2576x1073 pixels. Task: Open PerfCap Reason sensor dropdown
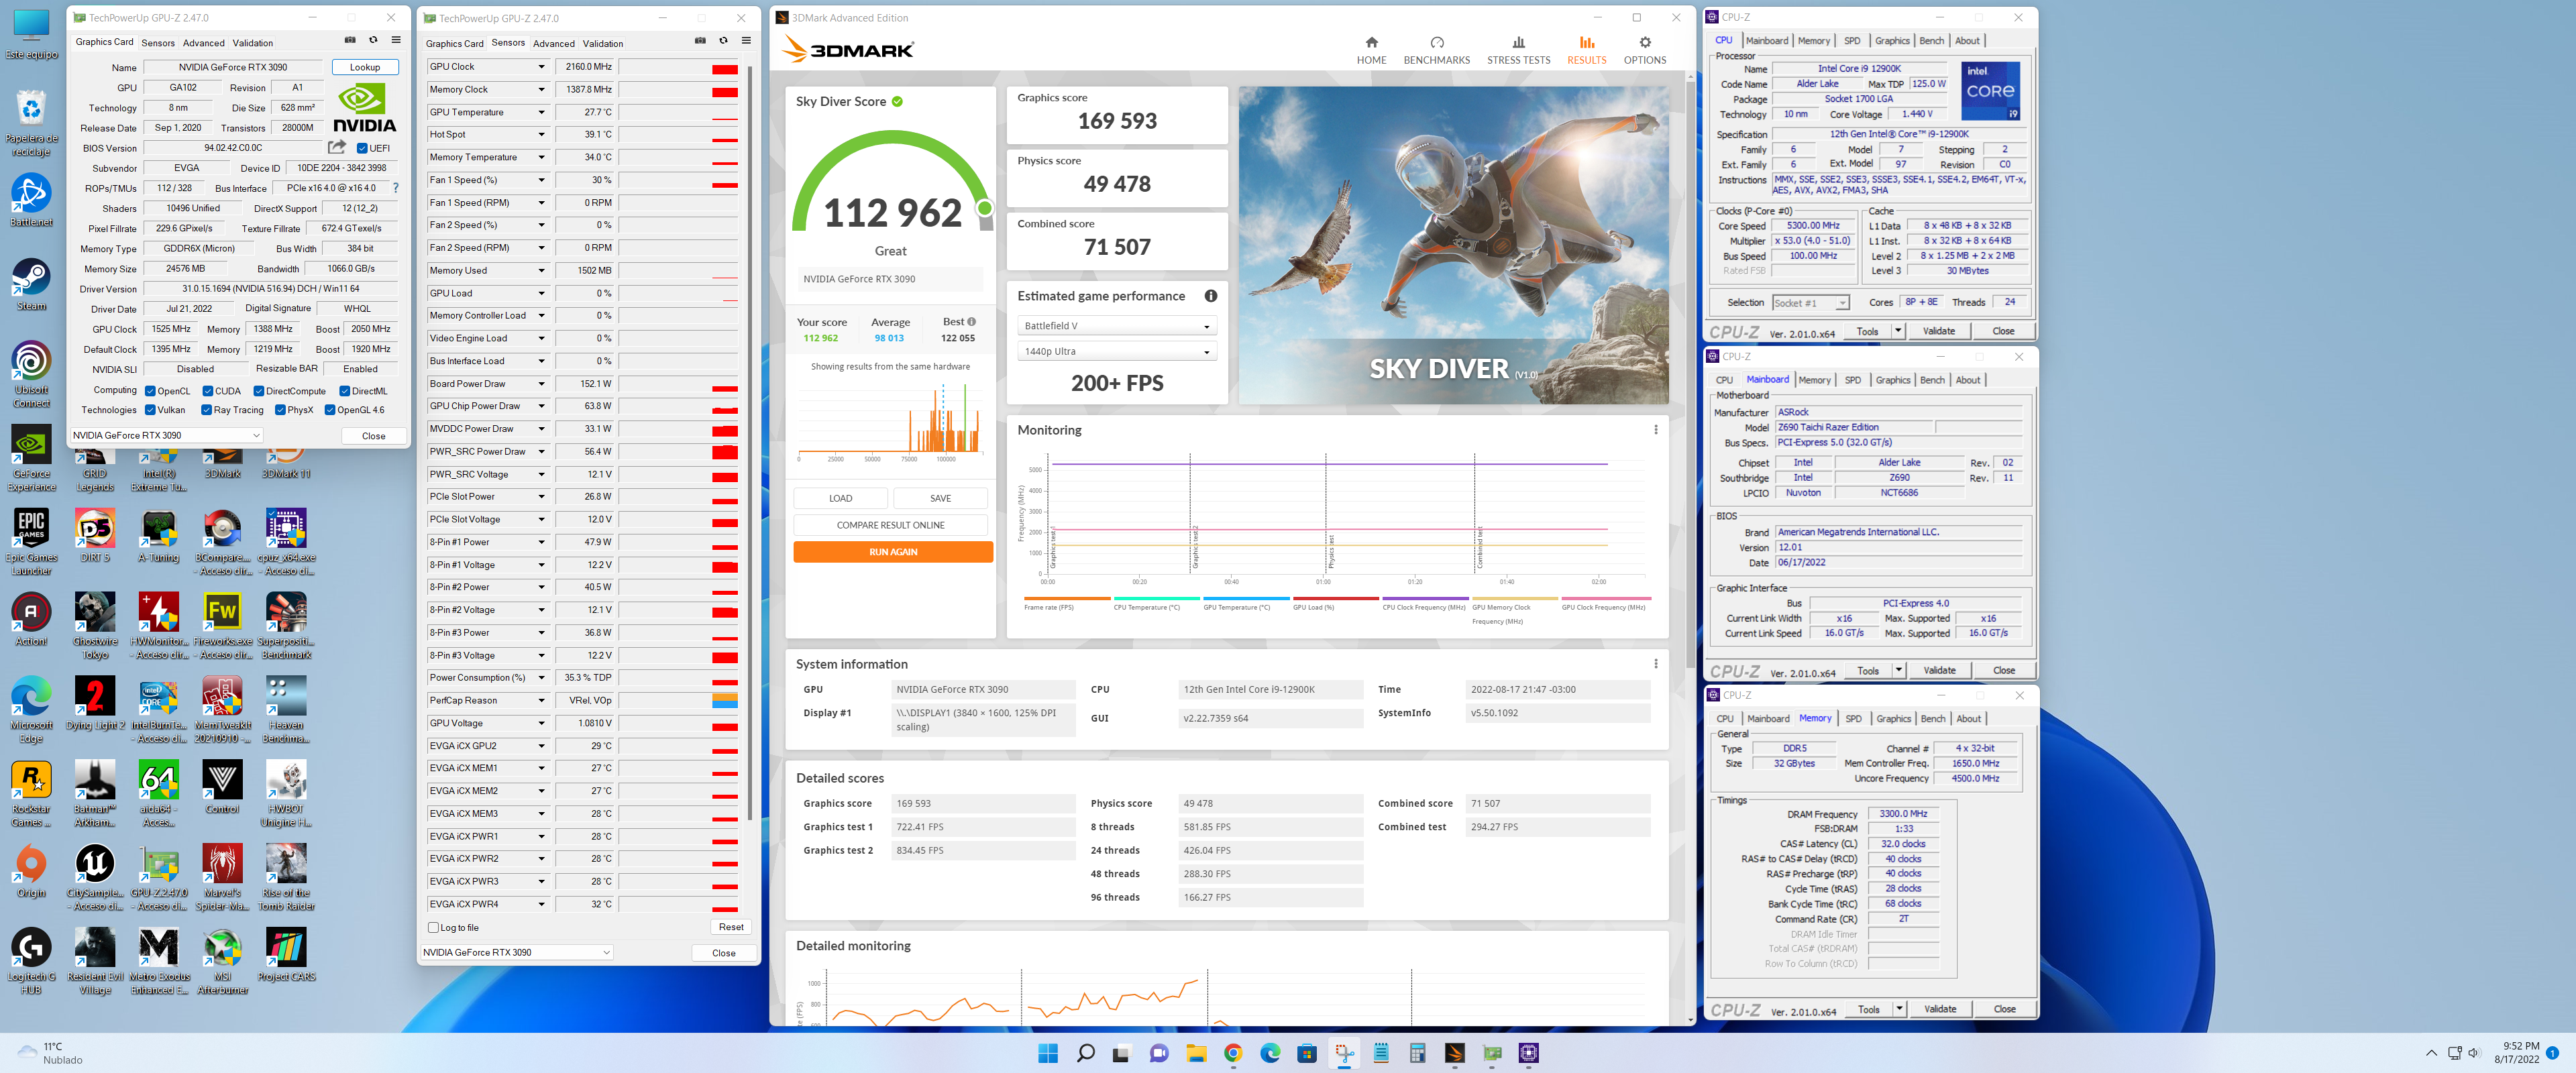click(541, 700)
